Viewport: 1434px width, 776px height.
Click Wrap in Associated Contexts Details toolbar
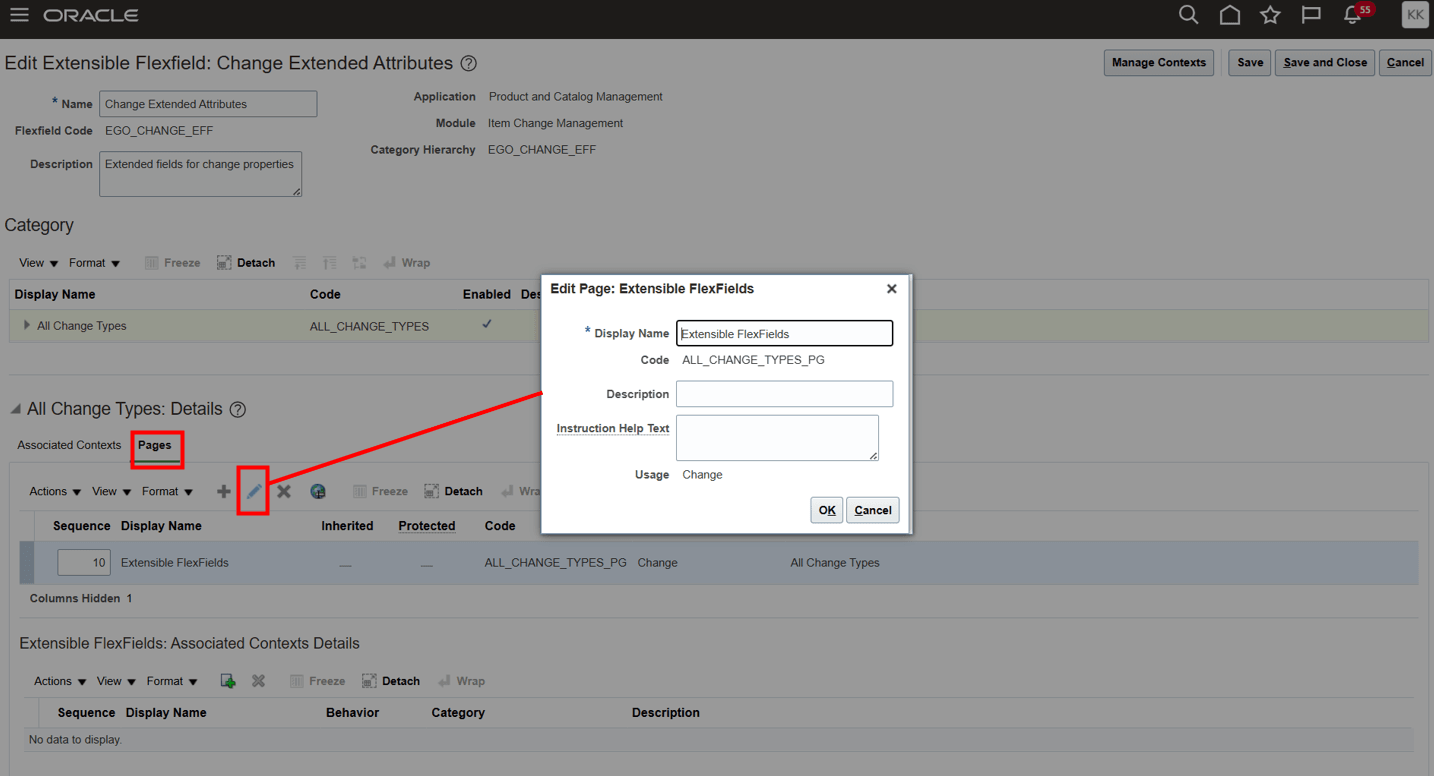[461, 681]
